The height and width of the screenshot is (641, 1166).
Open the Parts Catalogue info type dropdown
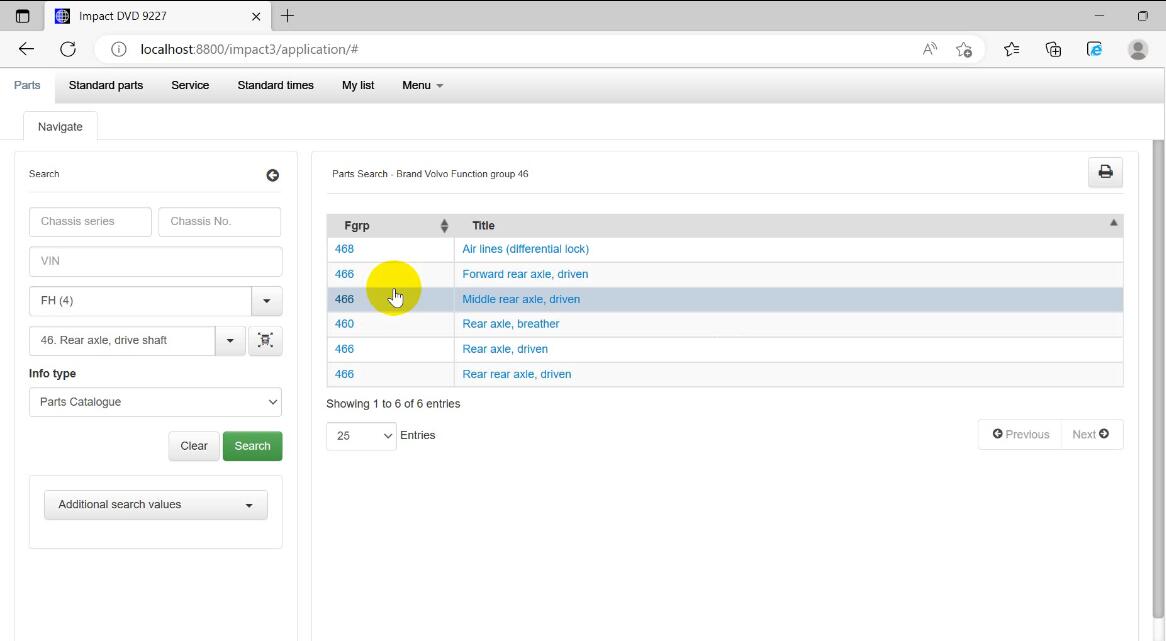[x=155, y=402]
